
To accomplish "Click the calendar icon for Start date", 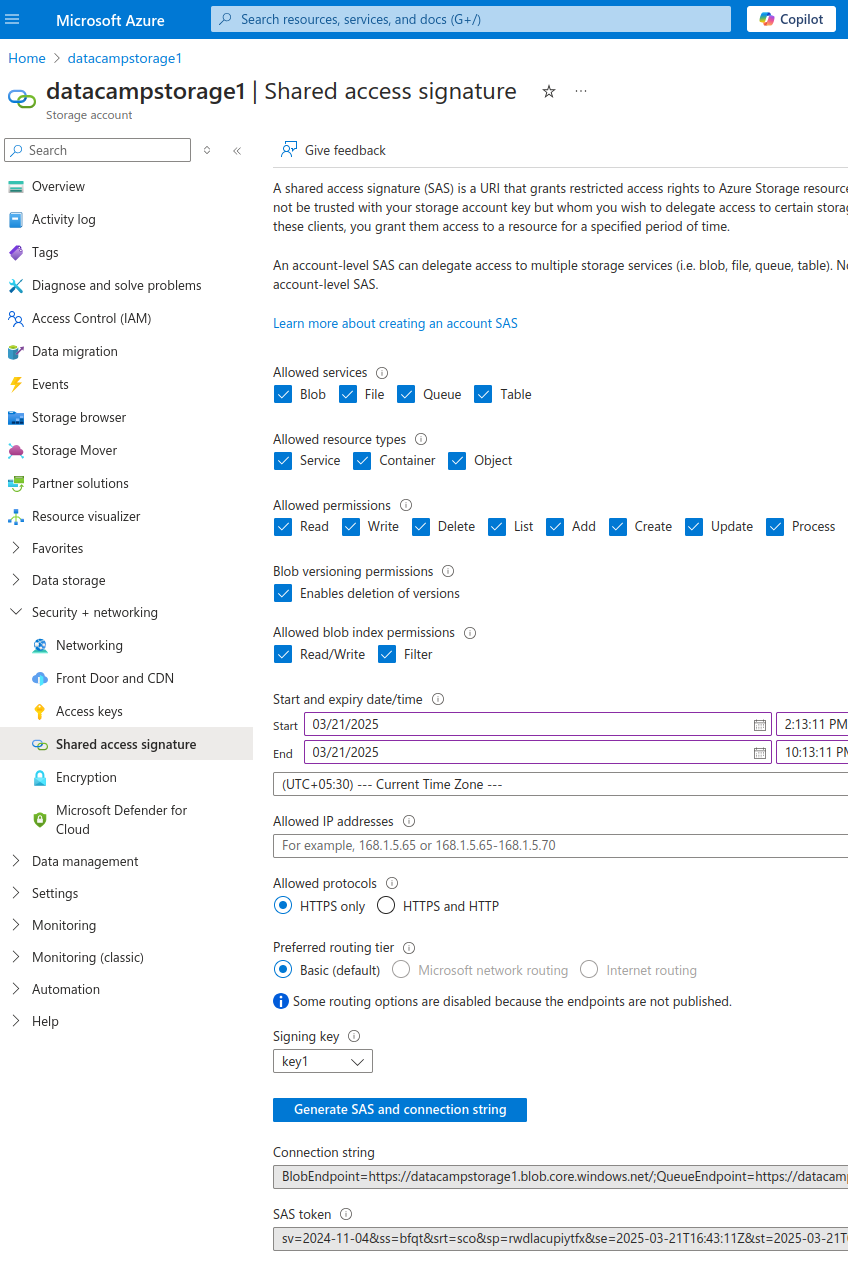I will (759, 725).
